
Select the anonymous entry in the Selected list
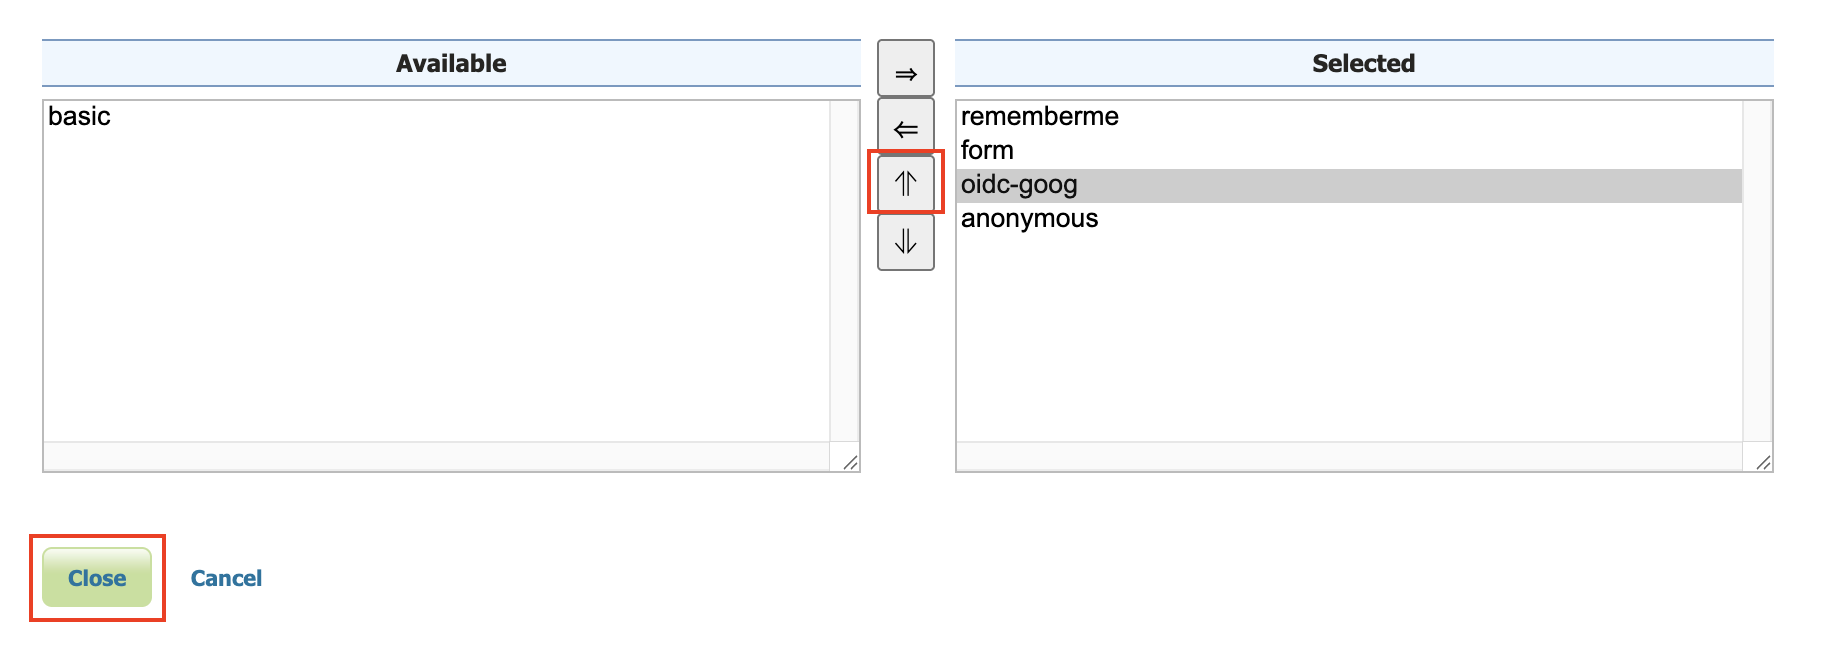[x=1028, y=218]
